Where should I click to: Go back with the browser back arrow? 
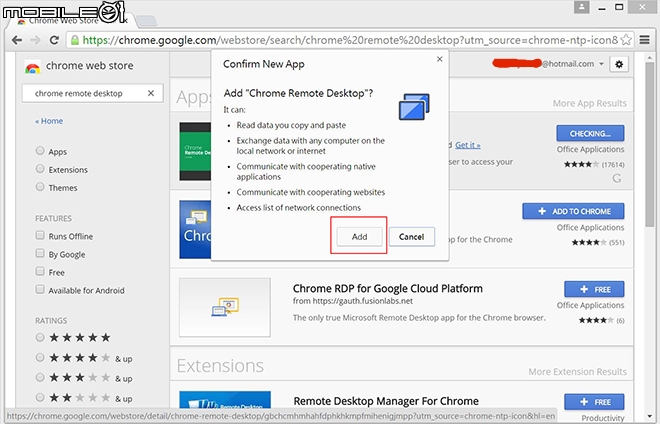tap(17, 40)
